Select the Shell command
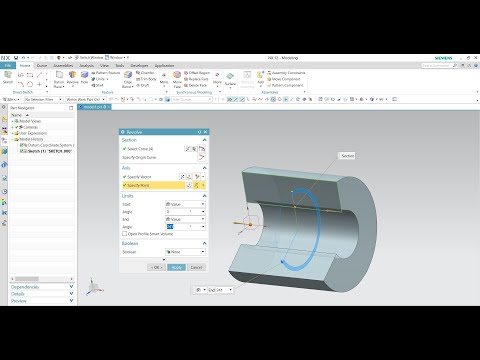 (97, 85)
